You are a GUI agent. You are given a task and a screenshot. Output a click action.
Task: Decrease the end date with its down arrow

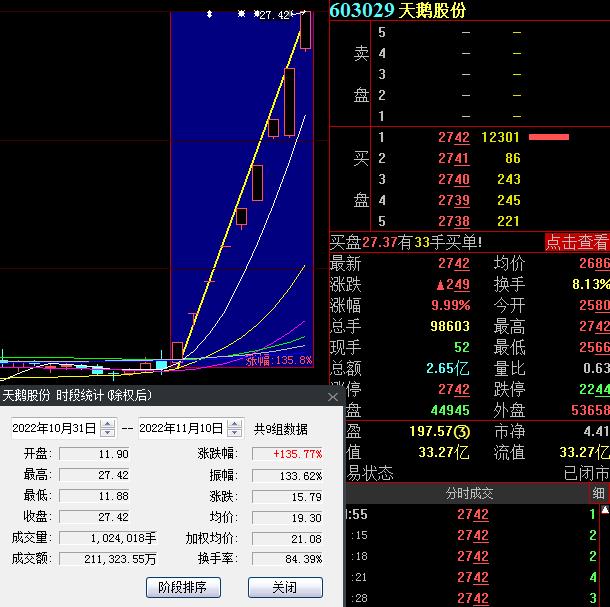pos(234,433)
